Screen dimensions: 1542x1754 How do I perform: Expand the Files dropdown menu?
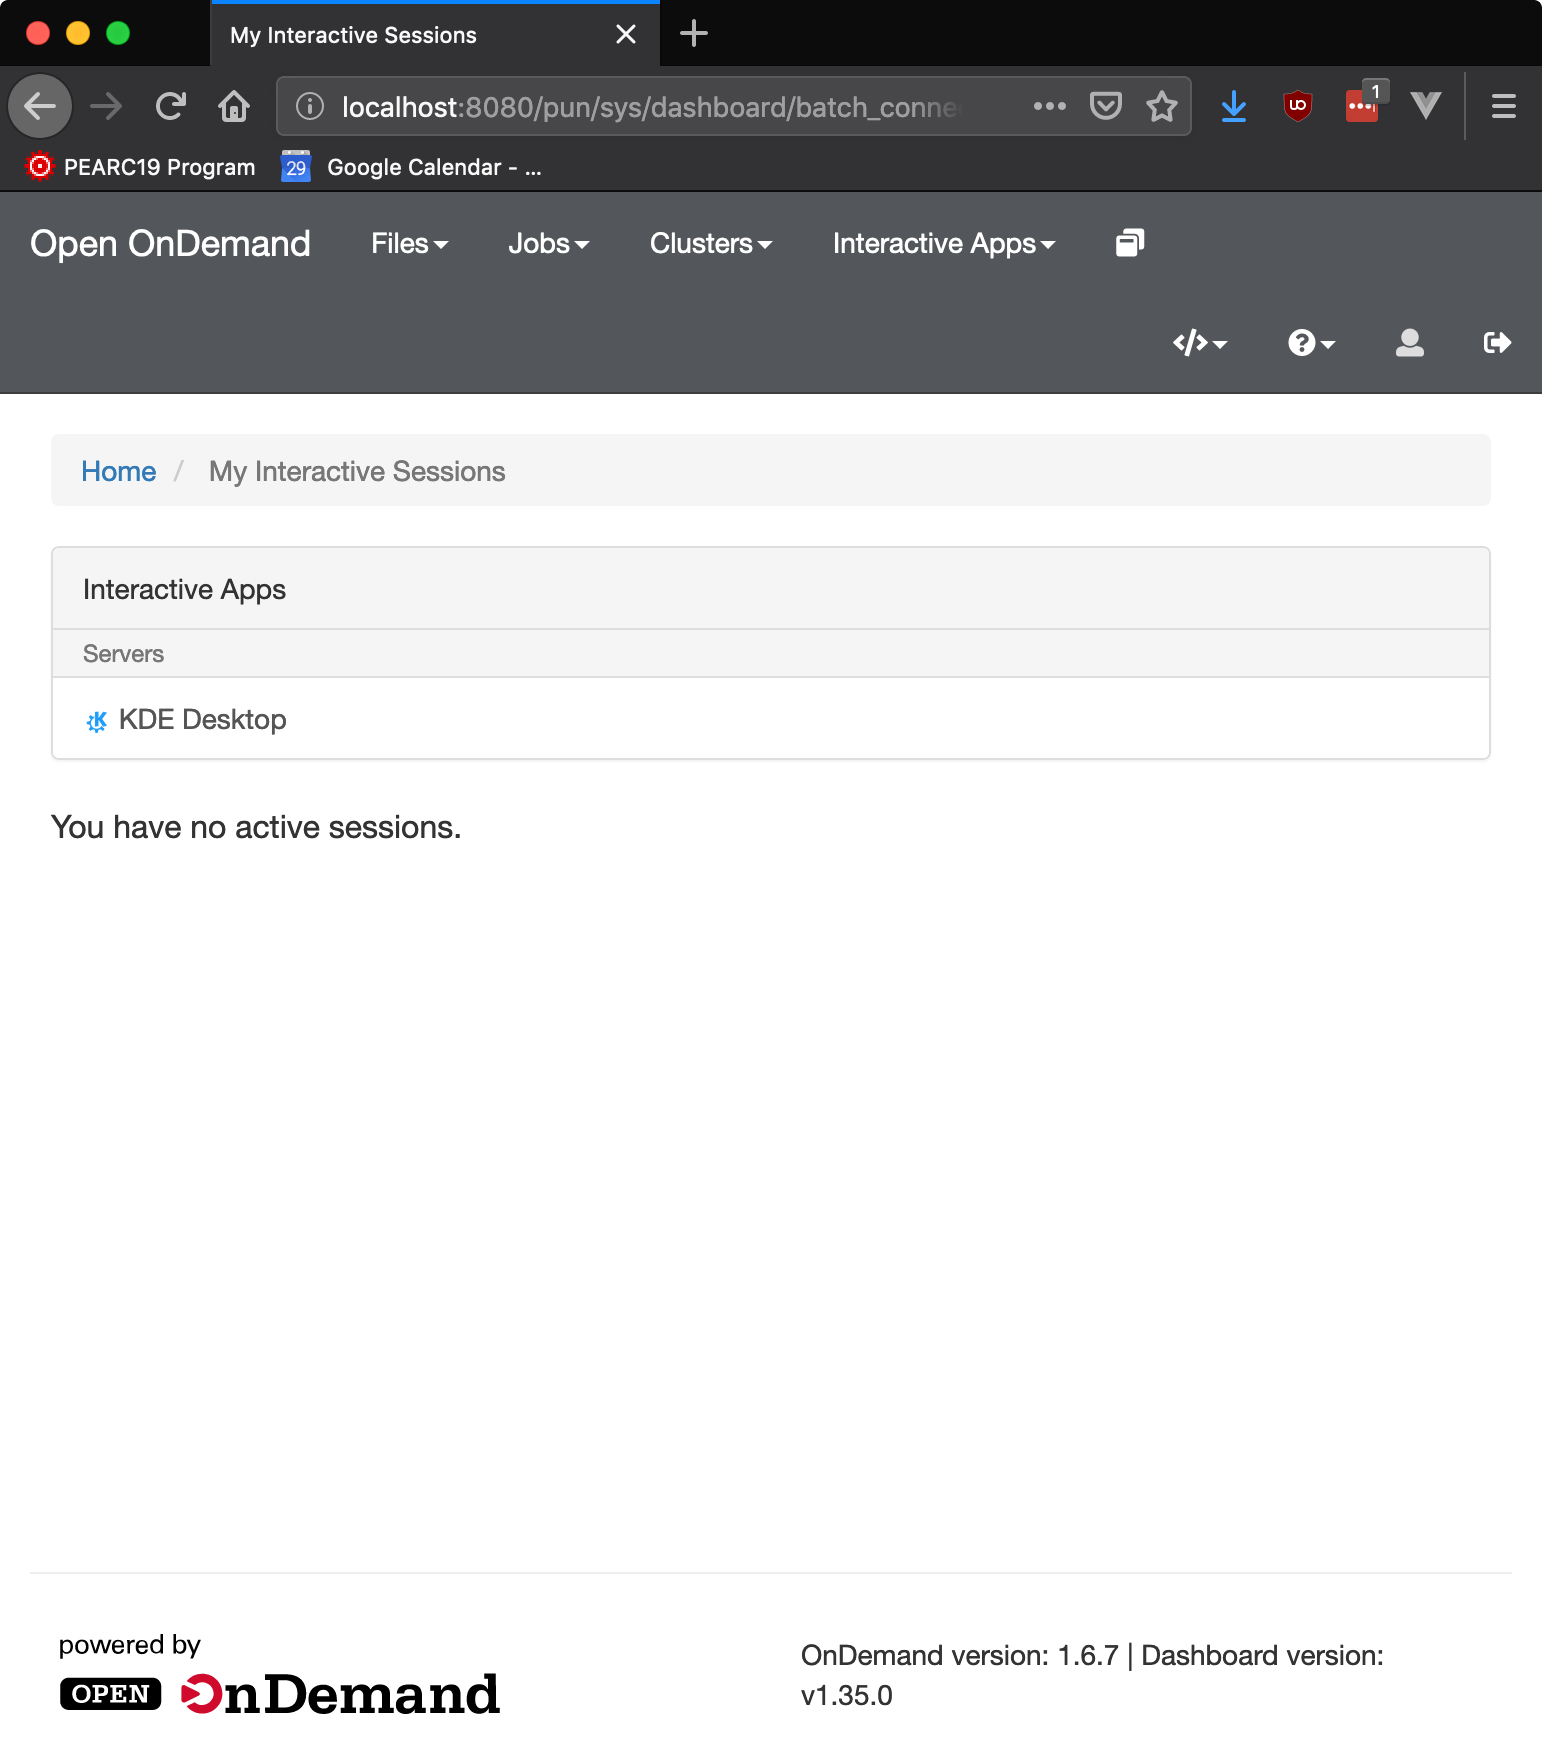coord(409,243)
